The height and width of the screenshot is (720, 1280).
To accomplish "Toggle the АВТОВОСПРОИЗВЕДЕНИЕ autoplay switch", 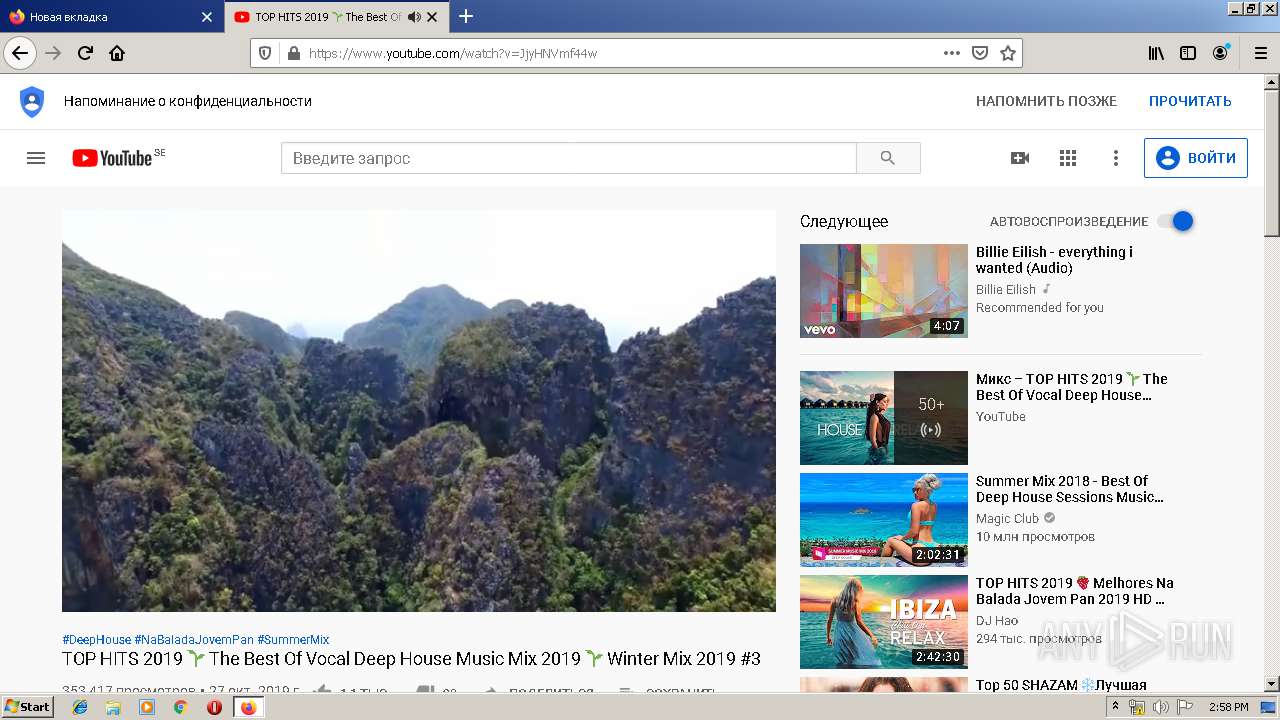I will [x=1176, y=221].
